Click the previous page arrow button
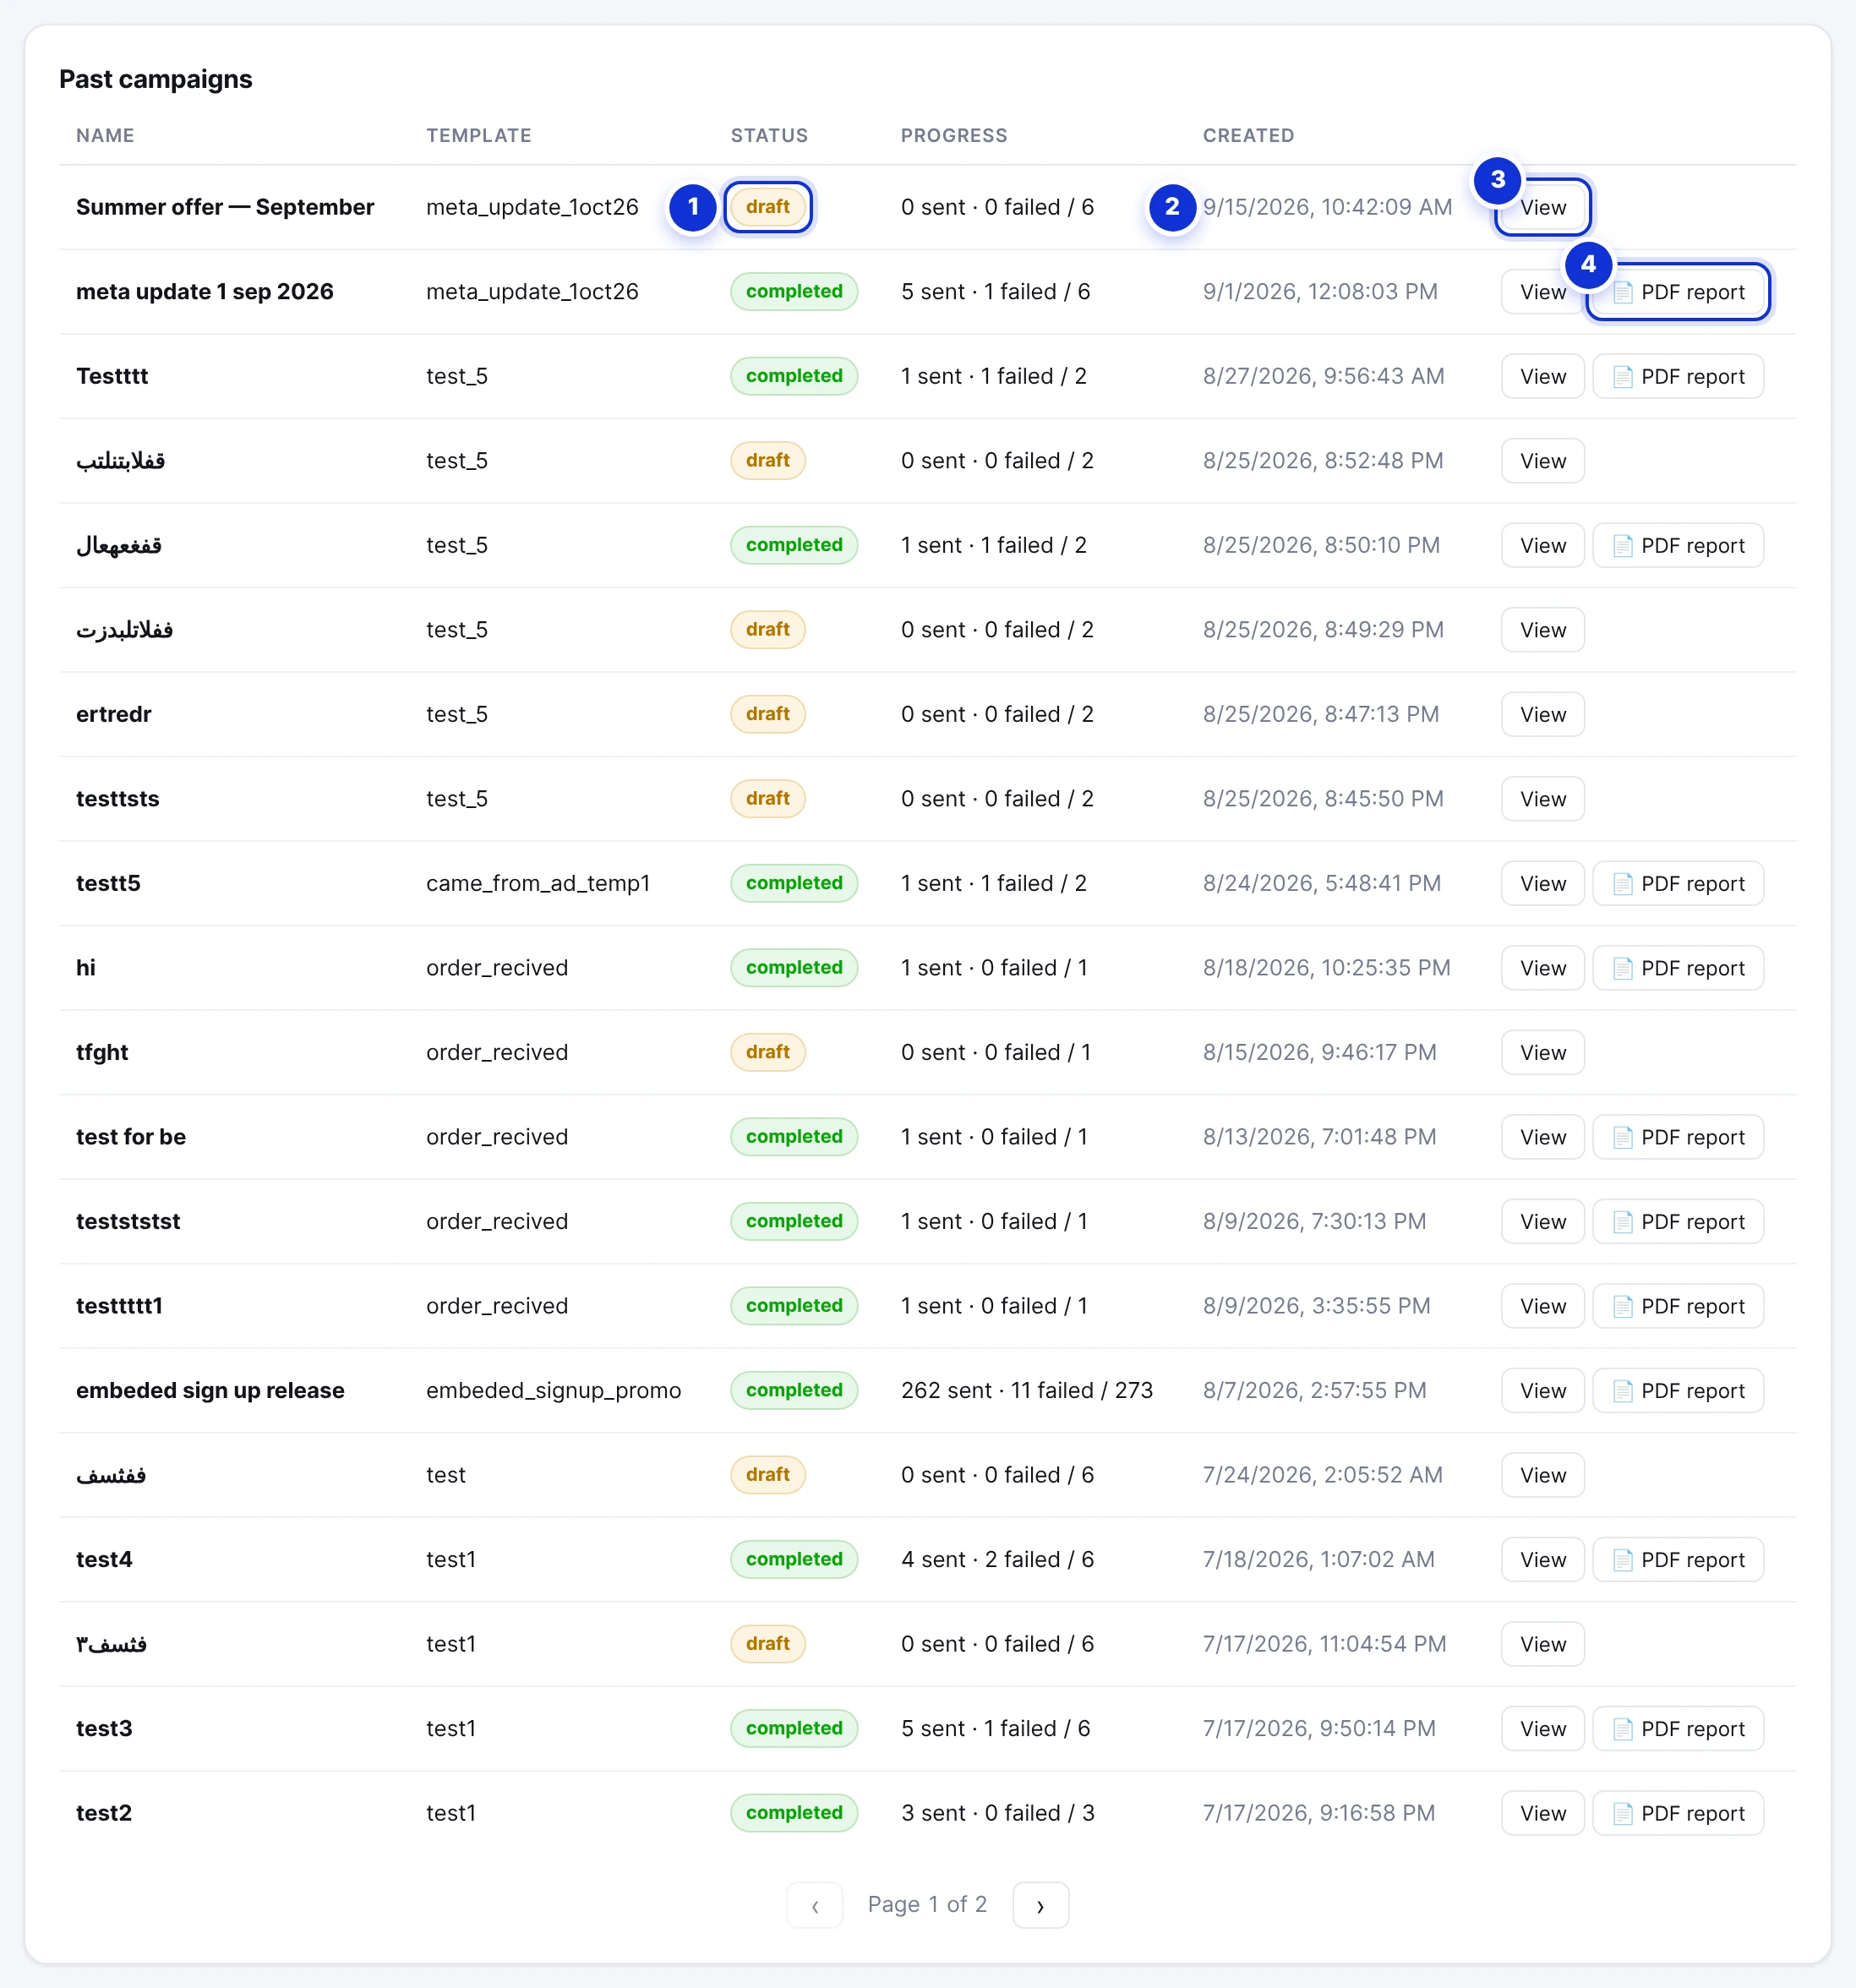The width and height of the screenshot is (1856, 1988). [x=815, y=1905]
